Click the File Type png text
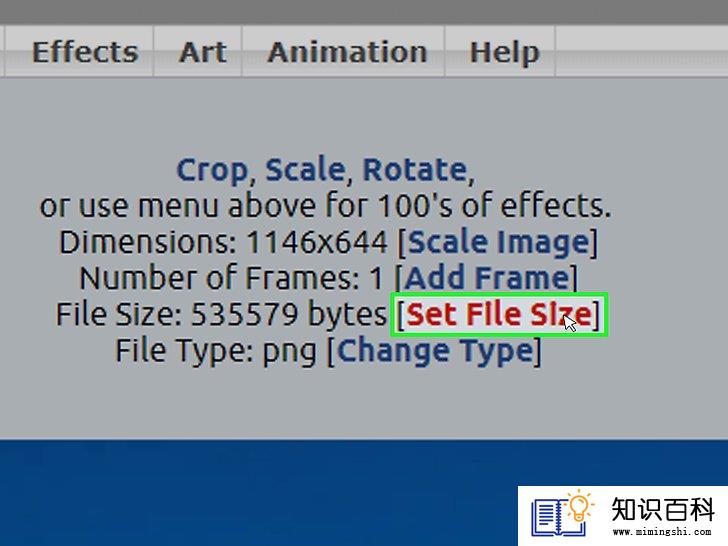The image size is (728, 546). (x=216, y=351)
